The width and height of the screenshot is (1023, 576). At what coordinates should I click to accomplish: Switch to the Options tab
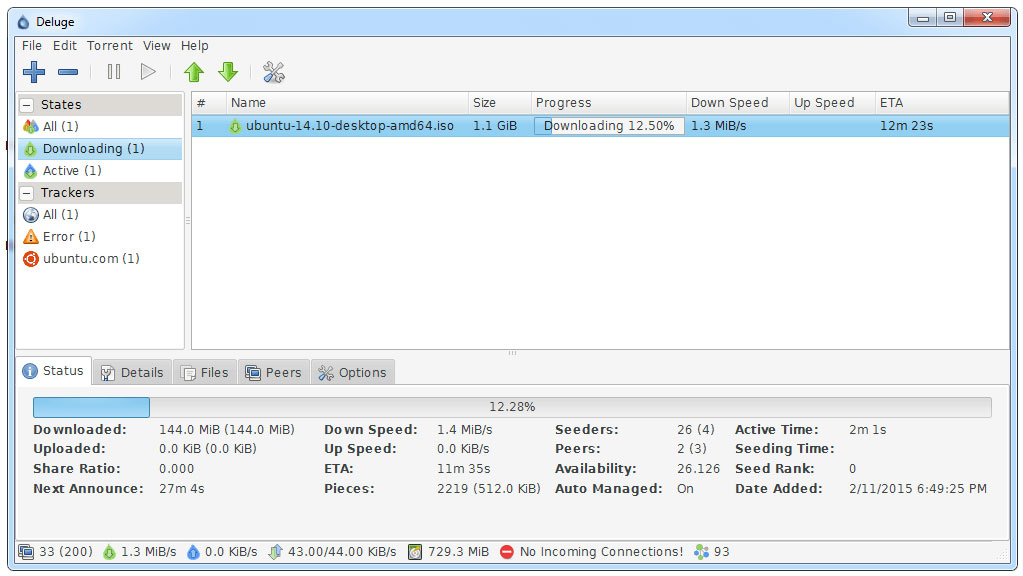[x=352, y=372]
